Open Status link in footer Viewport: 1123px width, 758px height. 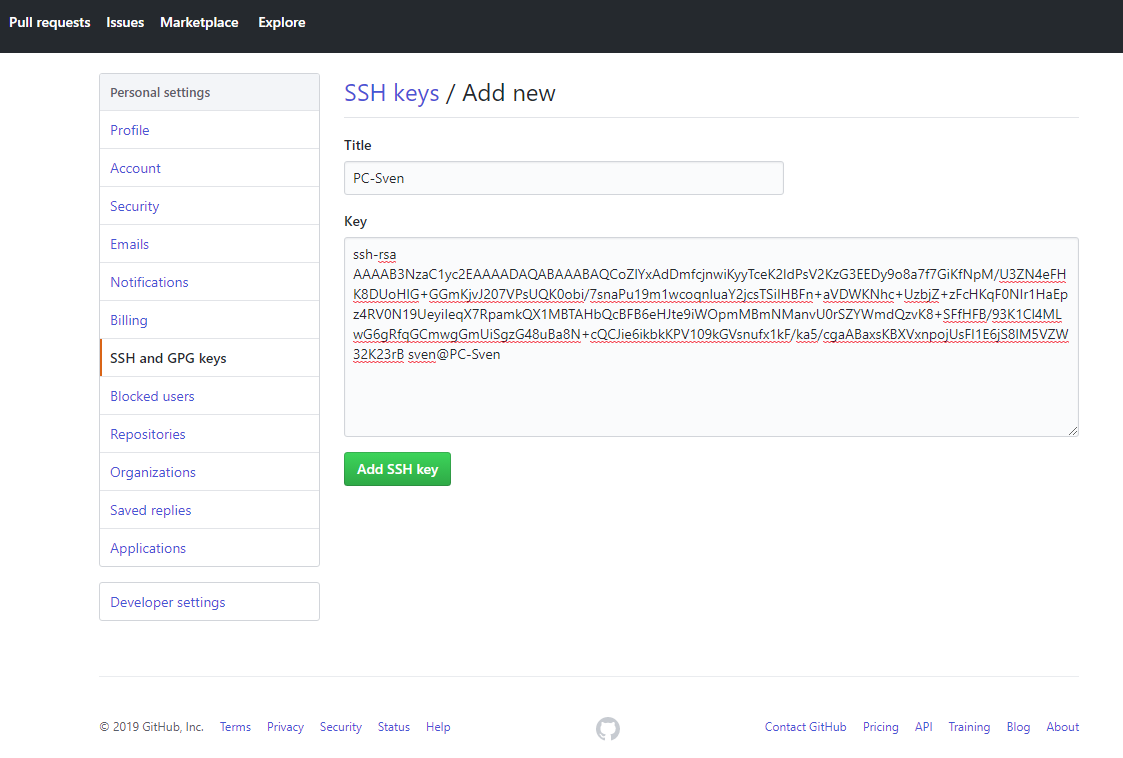tap(393, 726)
